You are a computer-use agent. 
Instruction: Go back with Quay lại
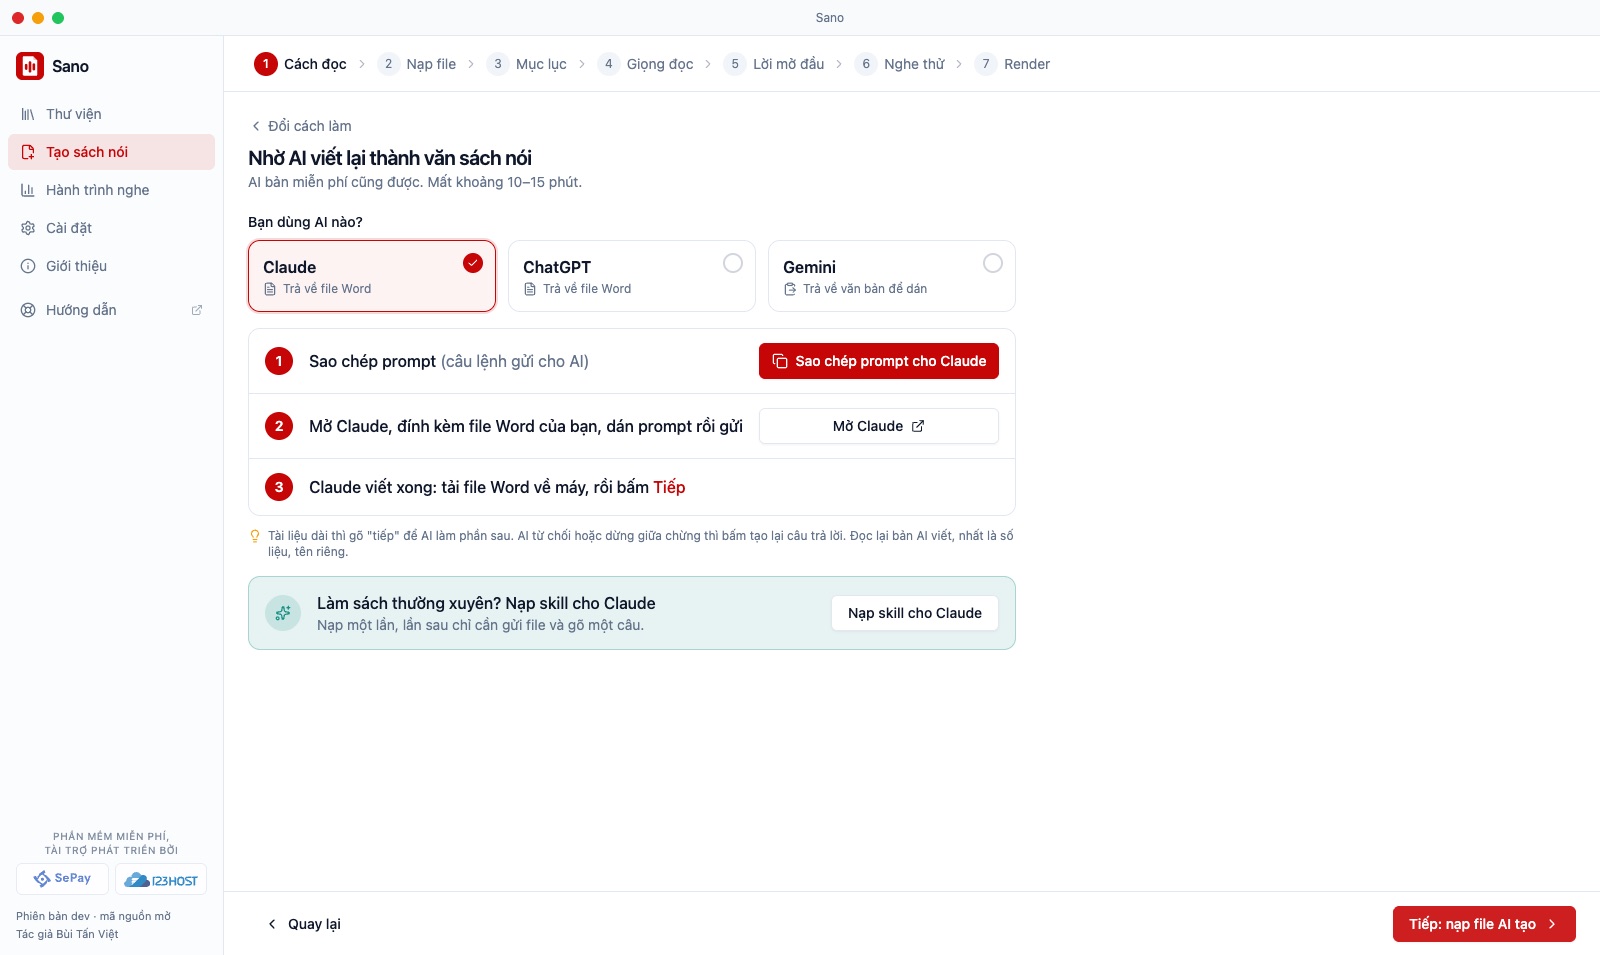click(x=304, y=924)
